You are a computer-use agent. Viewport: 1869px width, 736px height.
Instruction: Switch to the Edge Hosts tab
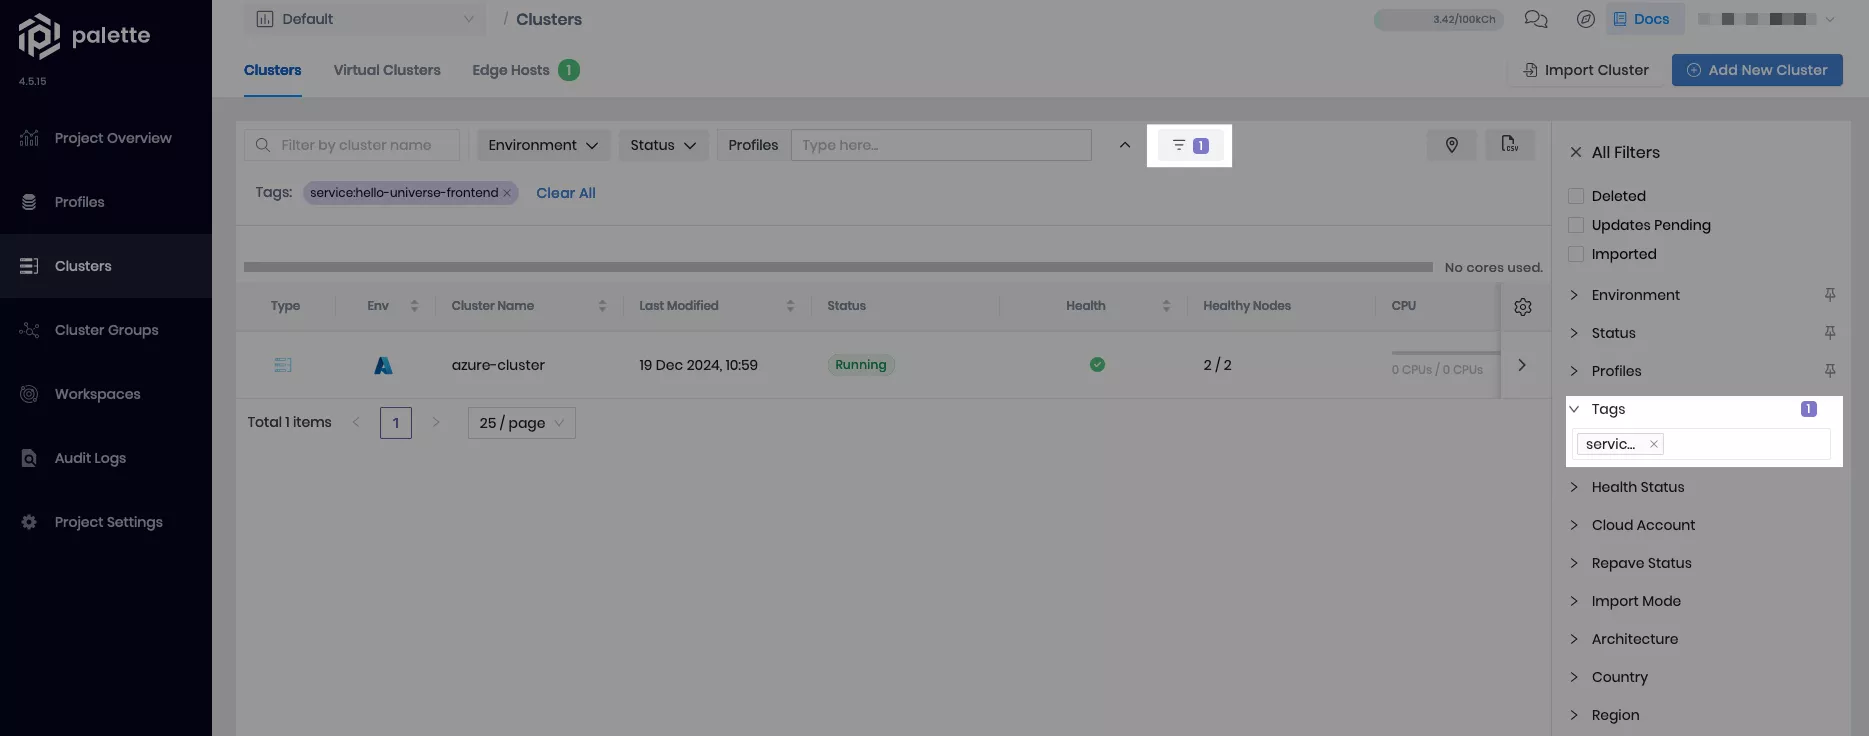tap(525, 70)
